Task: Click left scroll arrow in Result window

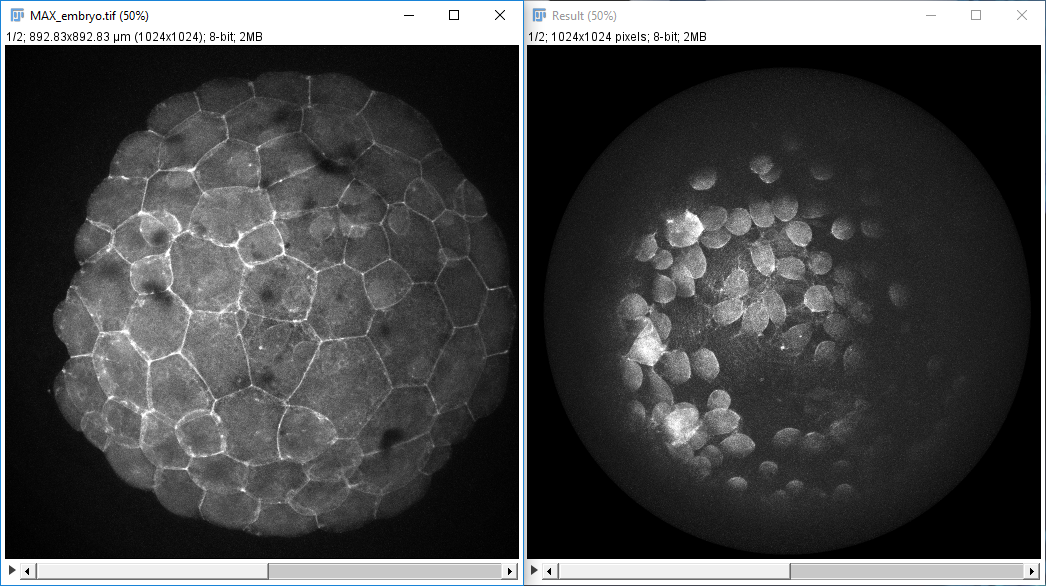Action: (x=550, y=571)
